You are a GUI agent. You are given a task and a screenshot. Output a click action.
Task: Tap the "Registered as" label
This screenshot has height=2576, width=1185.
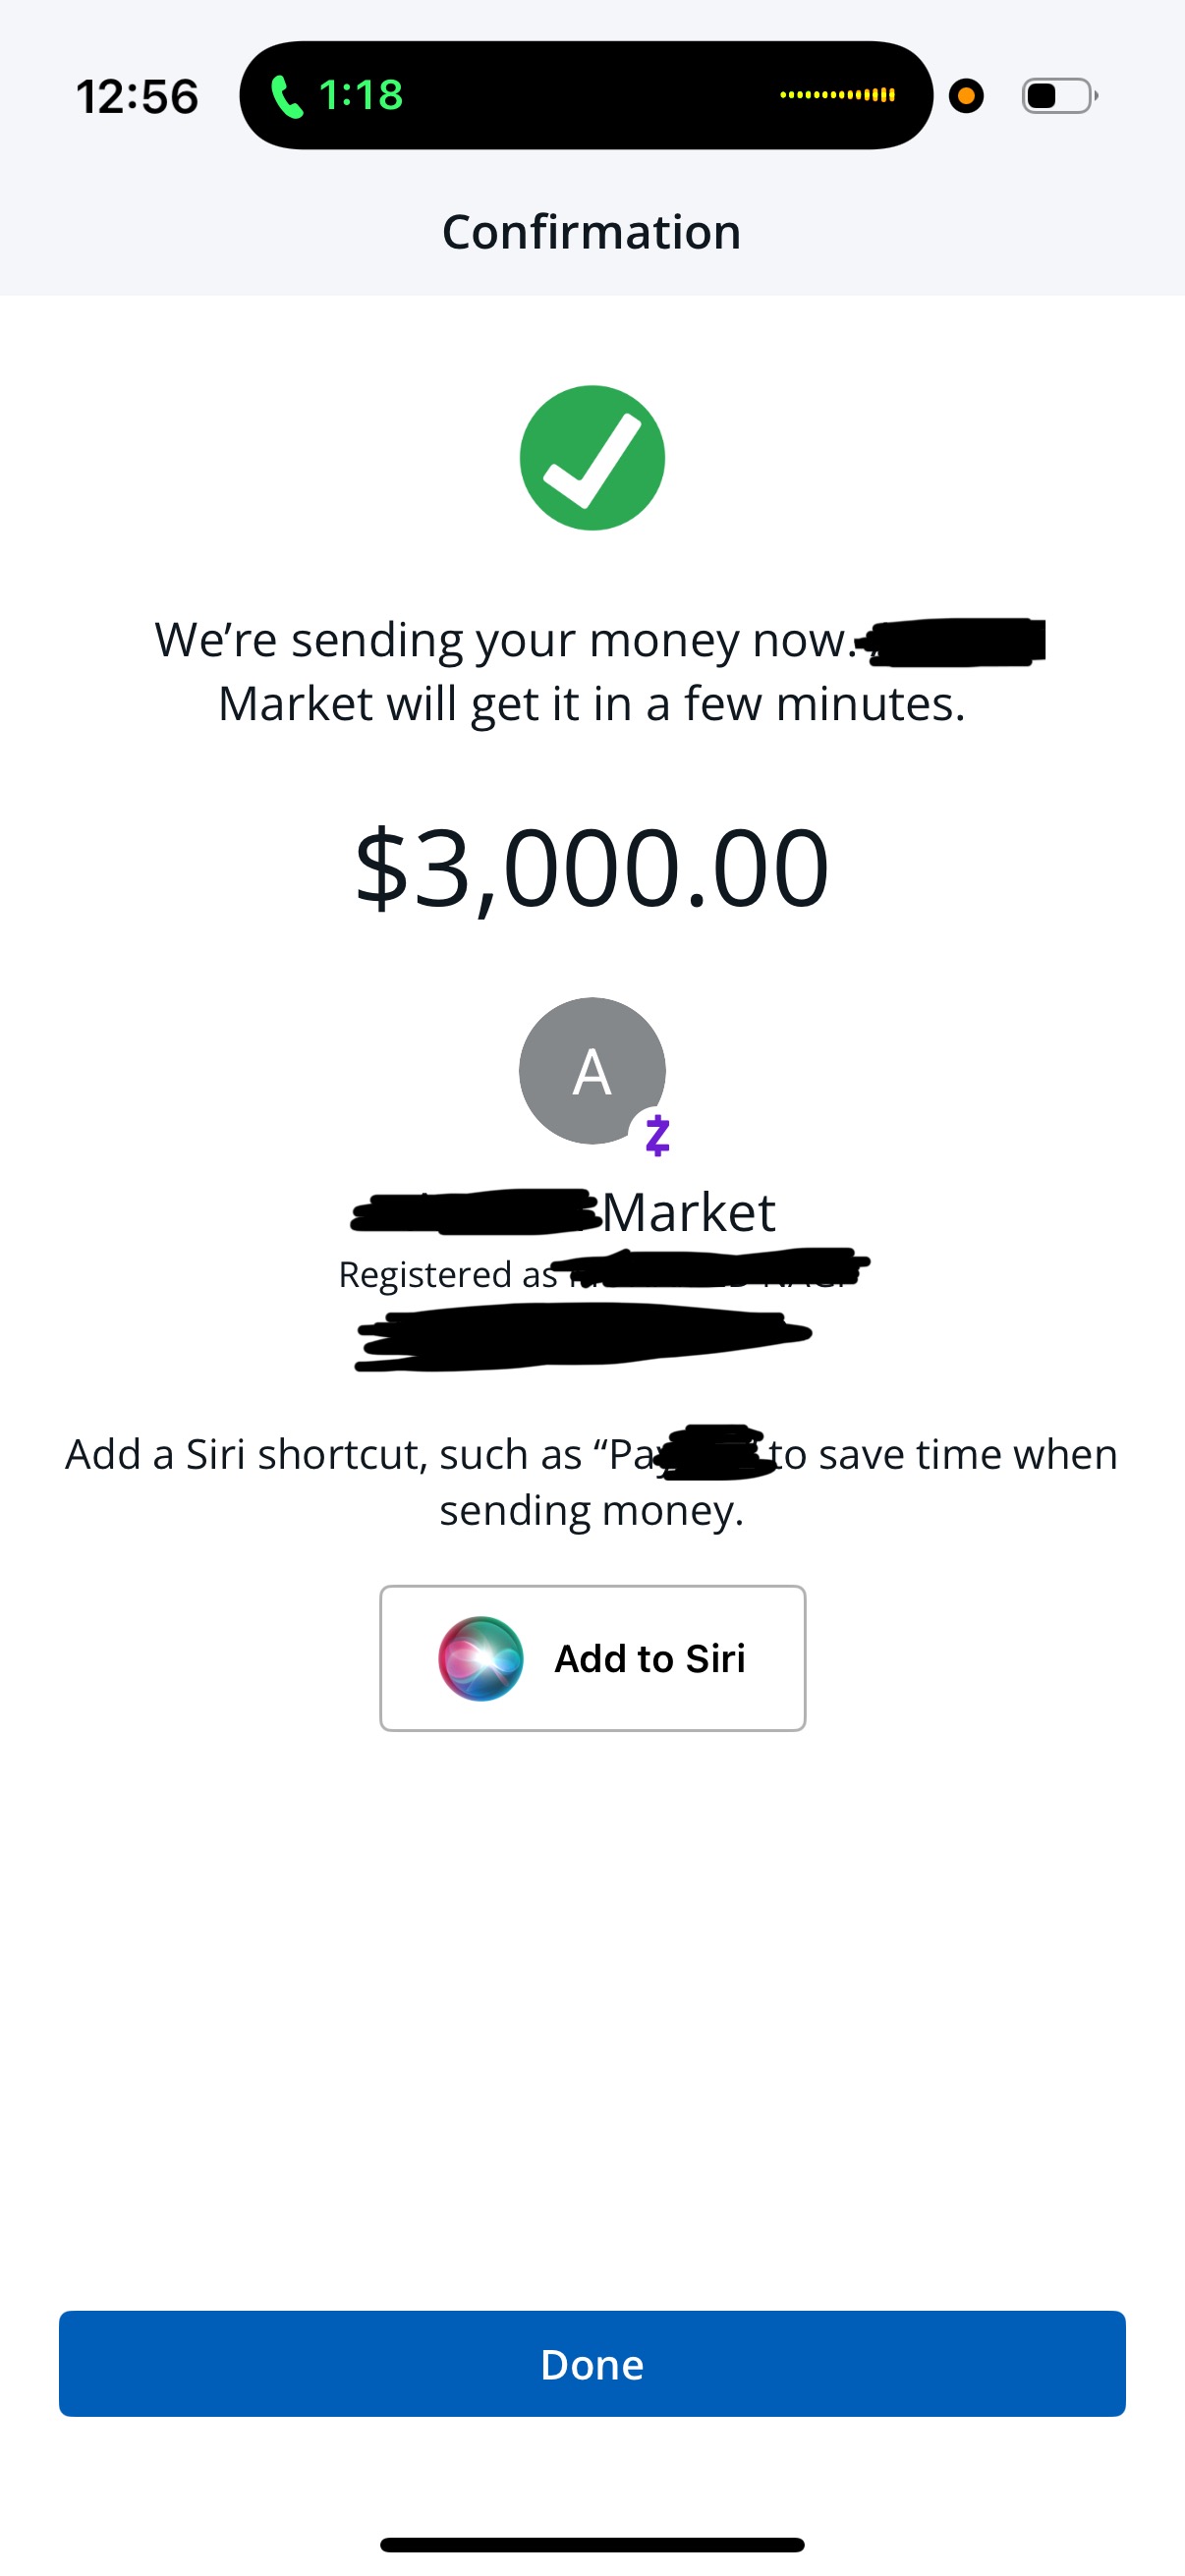[448, 1274]
